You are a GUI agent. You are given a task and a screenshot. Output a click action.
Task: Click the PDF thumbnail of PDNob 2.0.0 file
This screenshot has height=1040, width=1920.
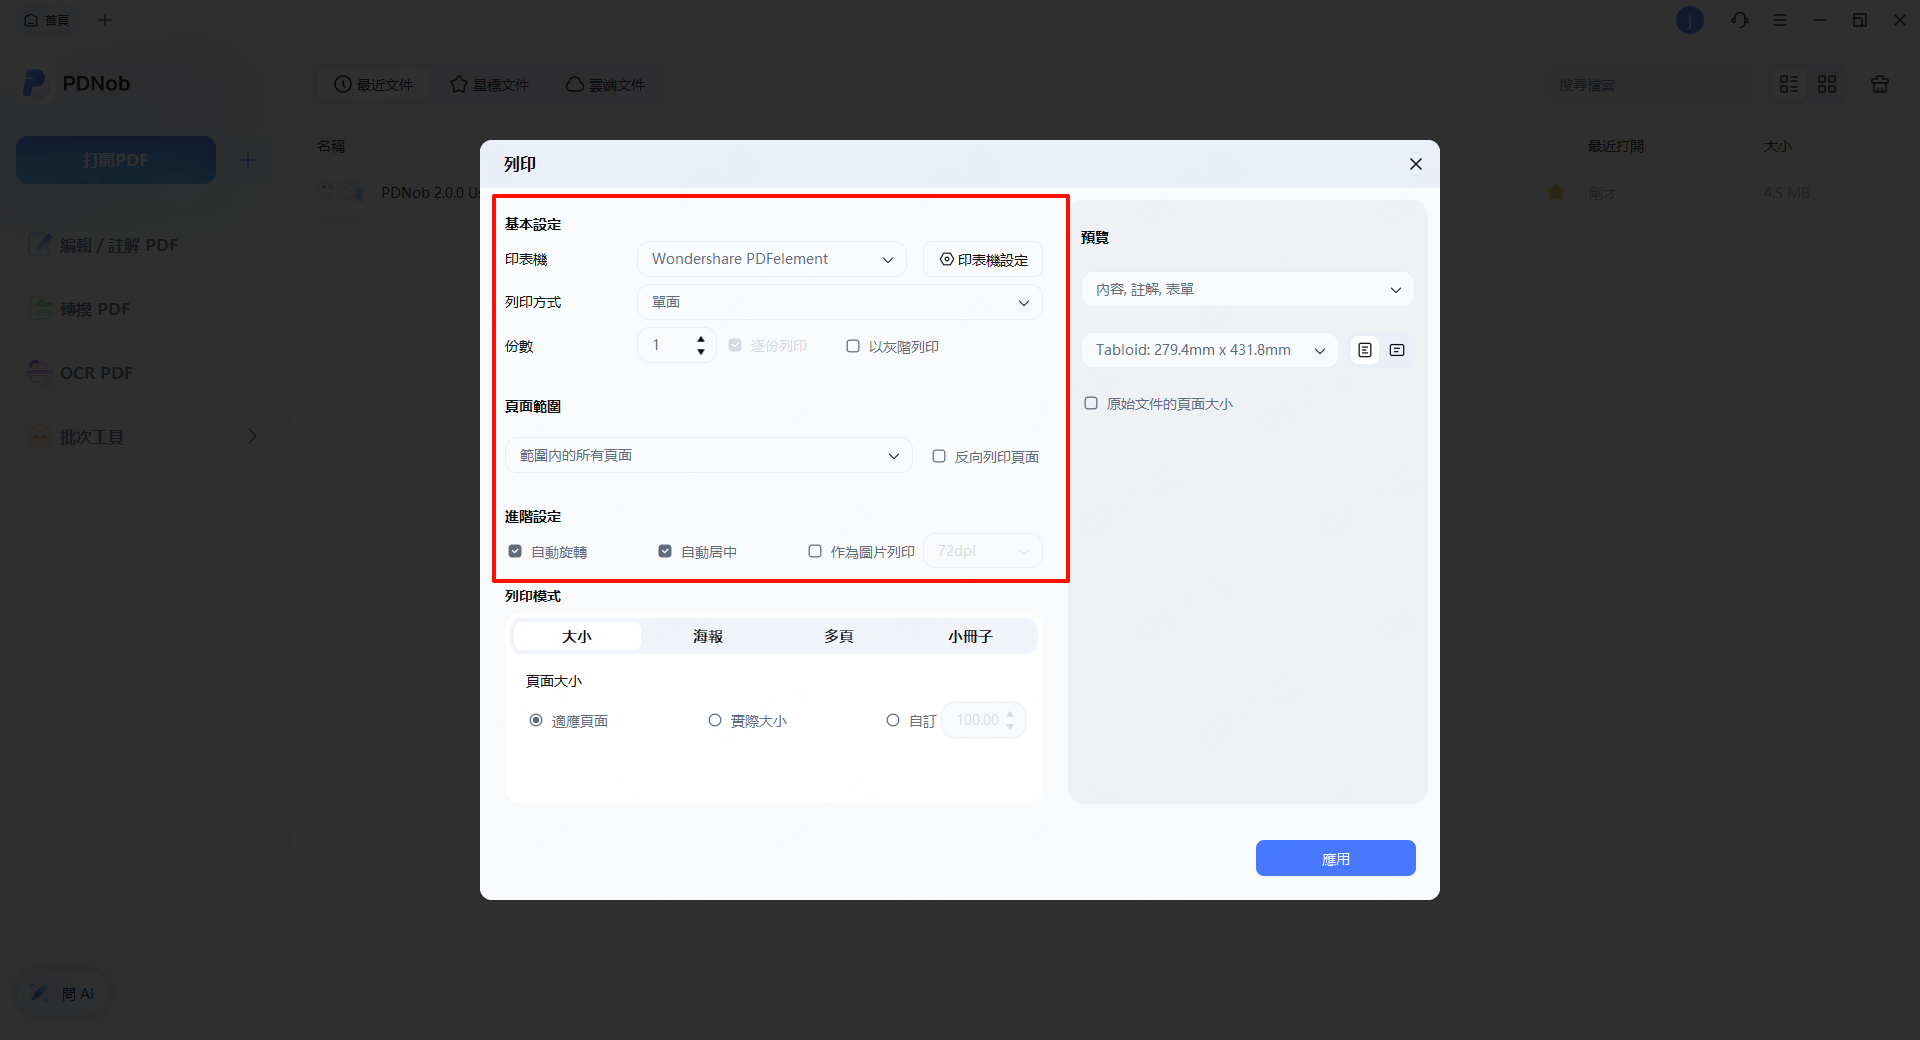(x=342, y=192)
